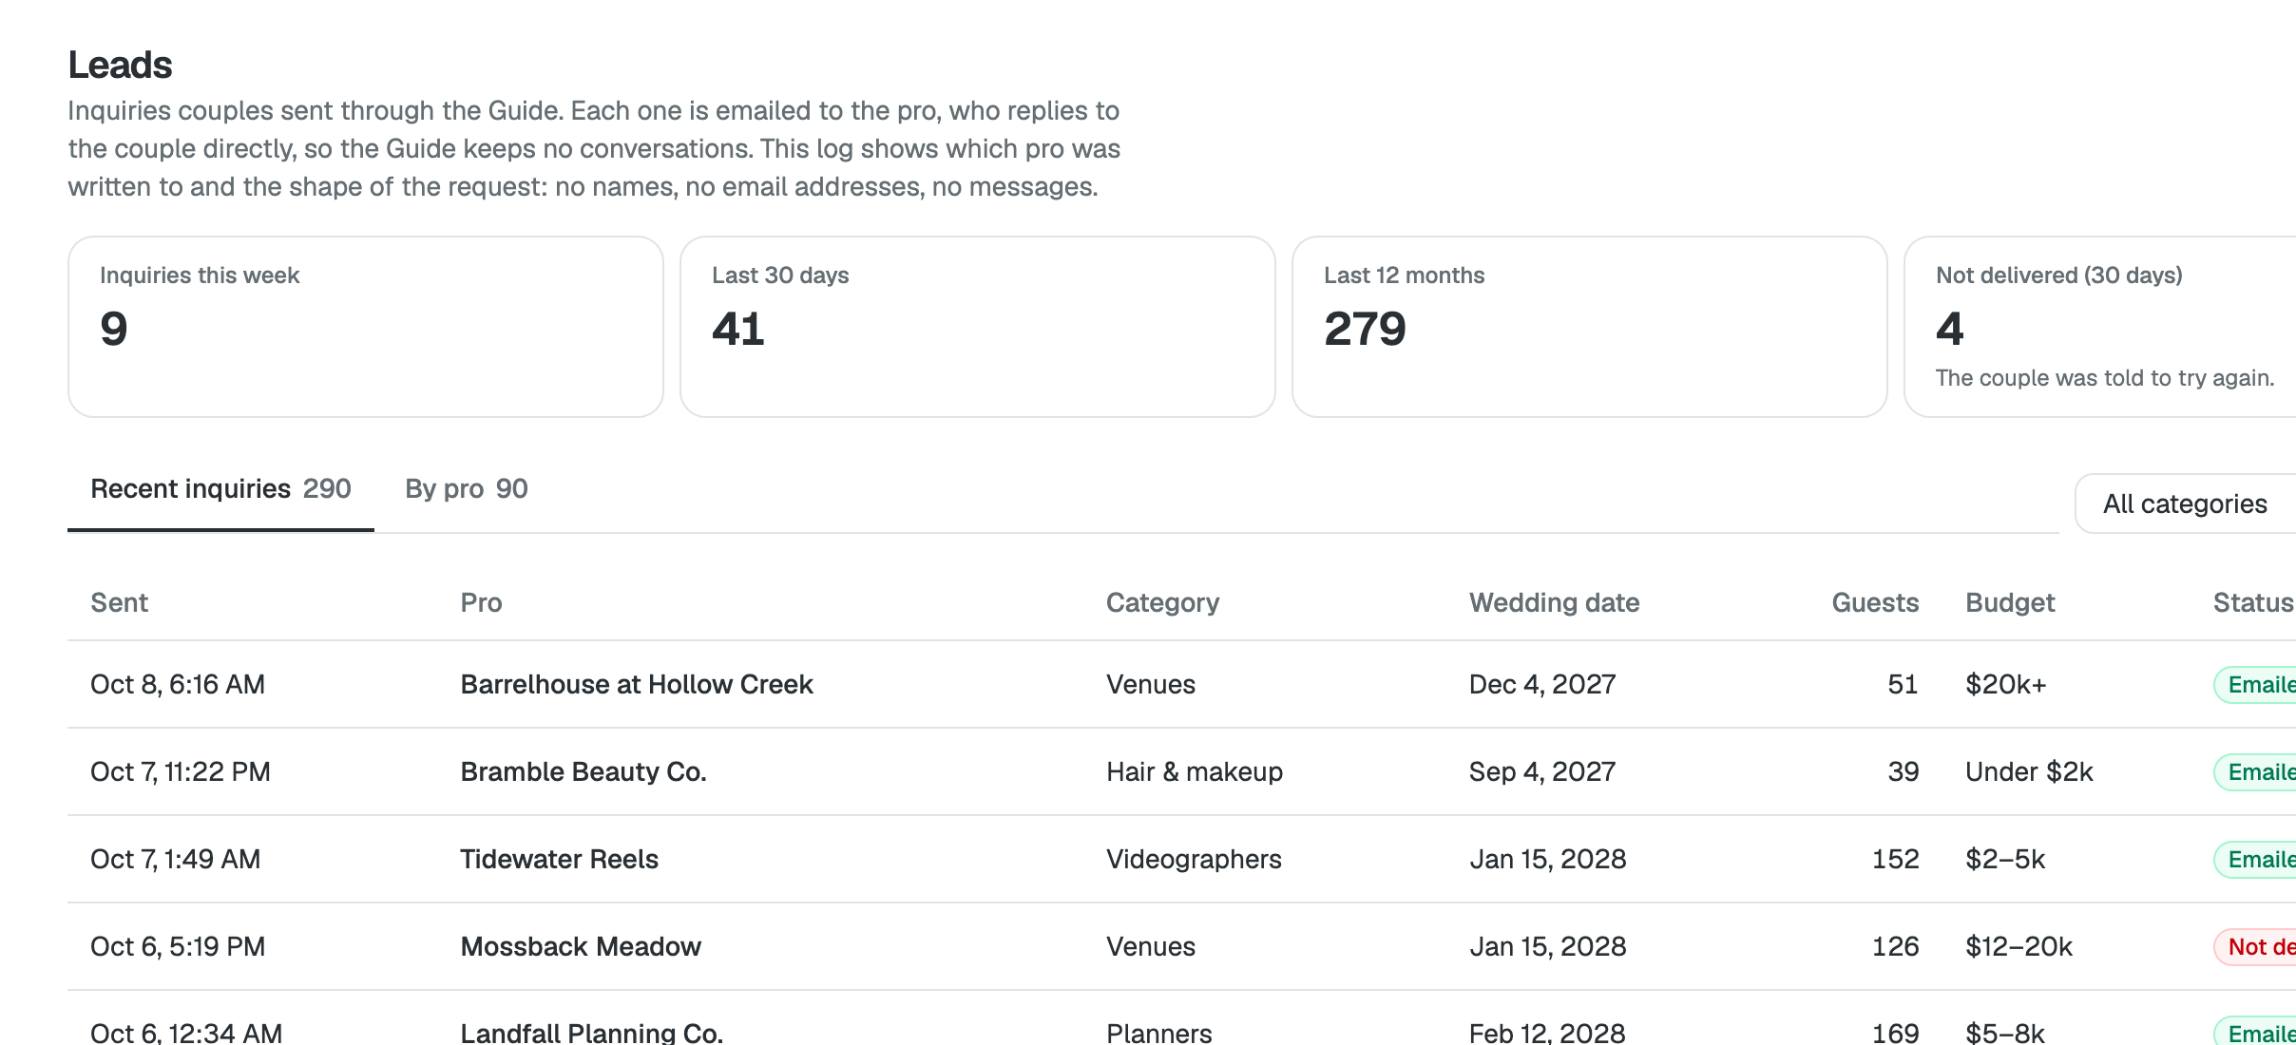Select the Recent inquiries tab
The width and height of the screenshot is (2296, 1045).
click(x=221, y=489)
